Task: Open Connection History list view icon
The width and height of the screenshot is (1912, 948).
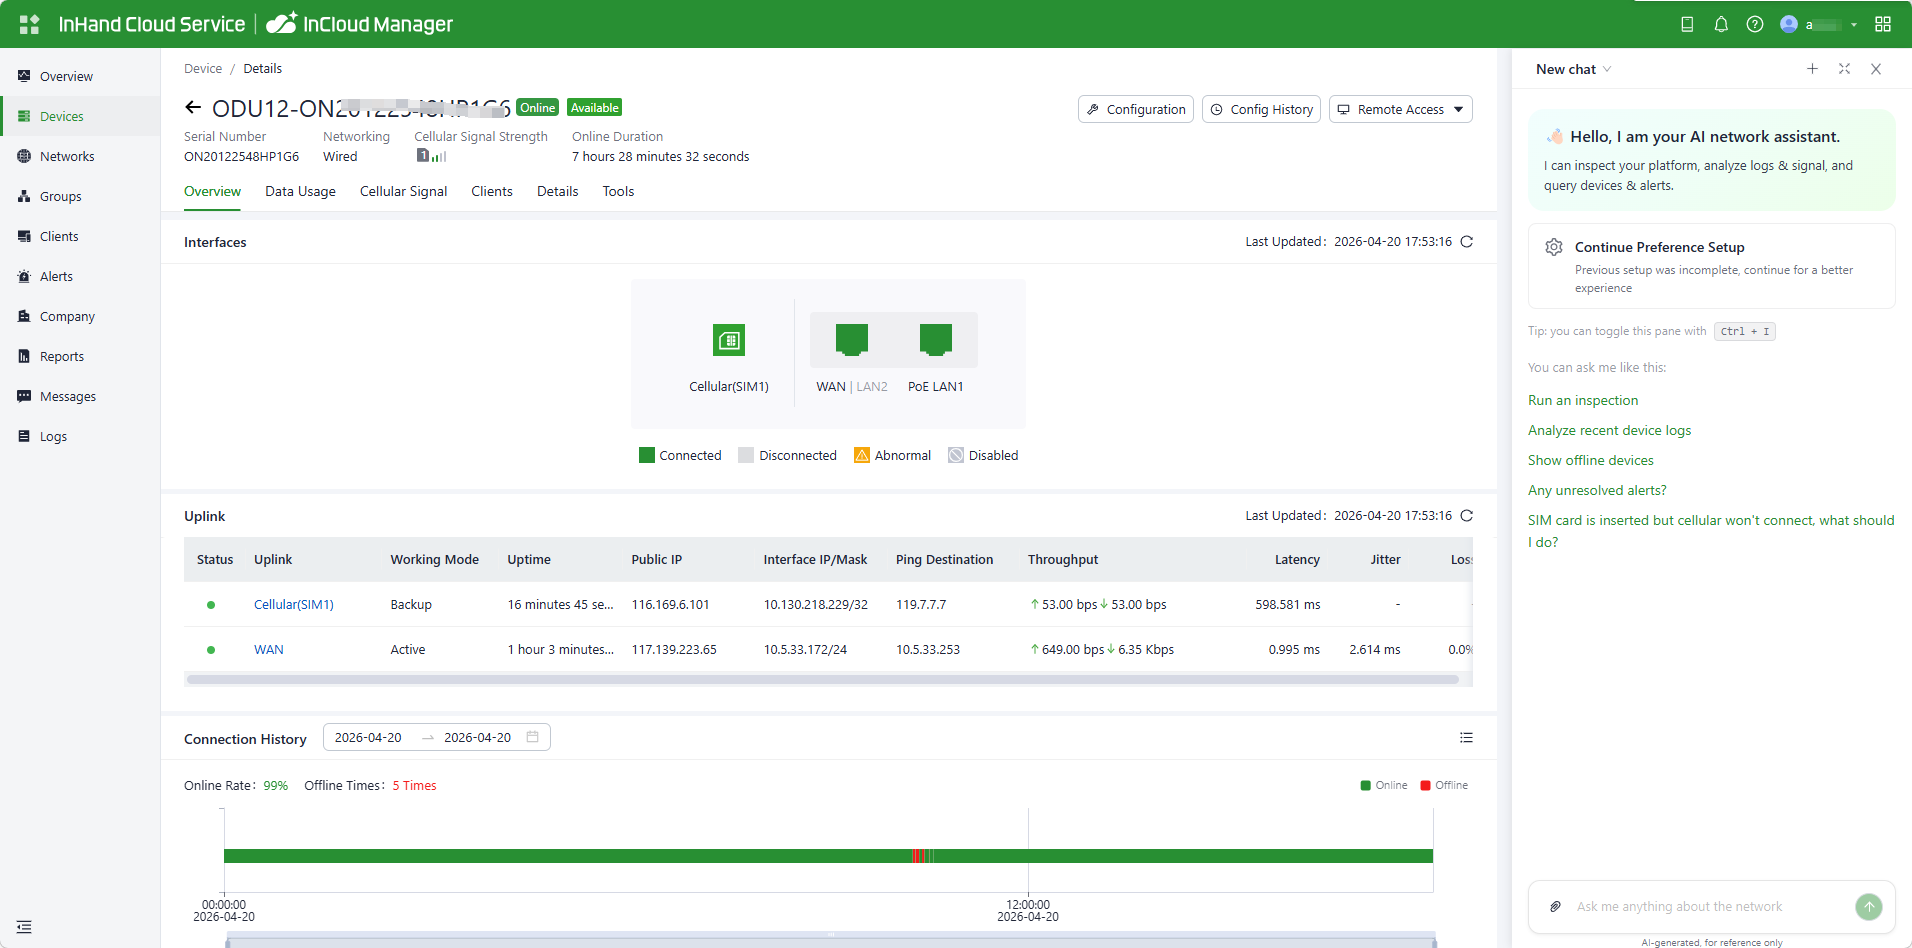Action: pyautogui.click(x=1466, y=738)
